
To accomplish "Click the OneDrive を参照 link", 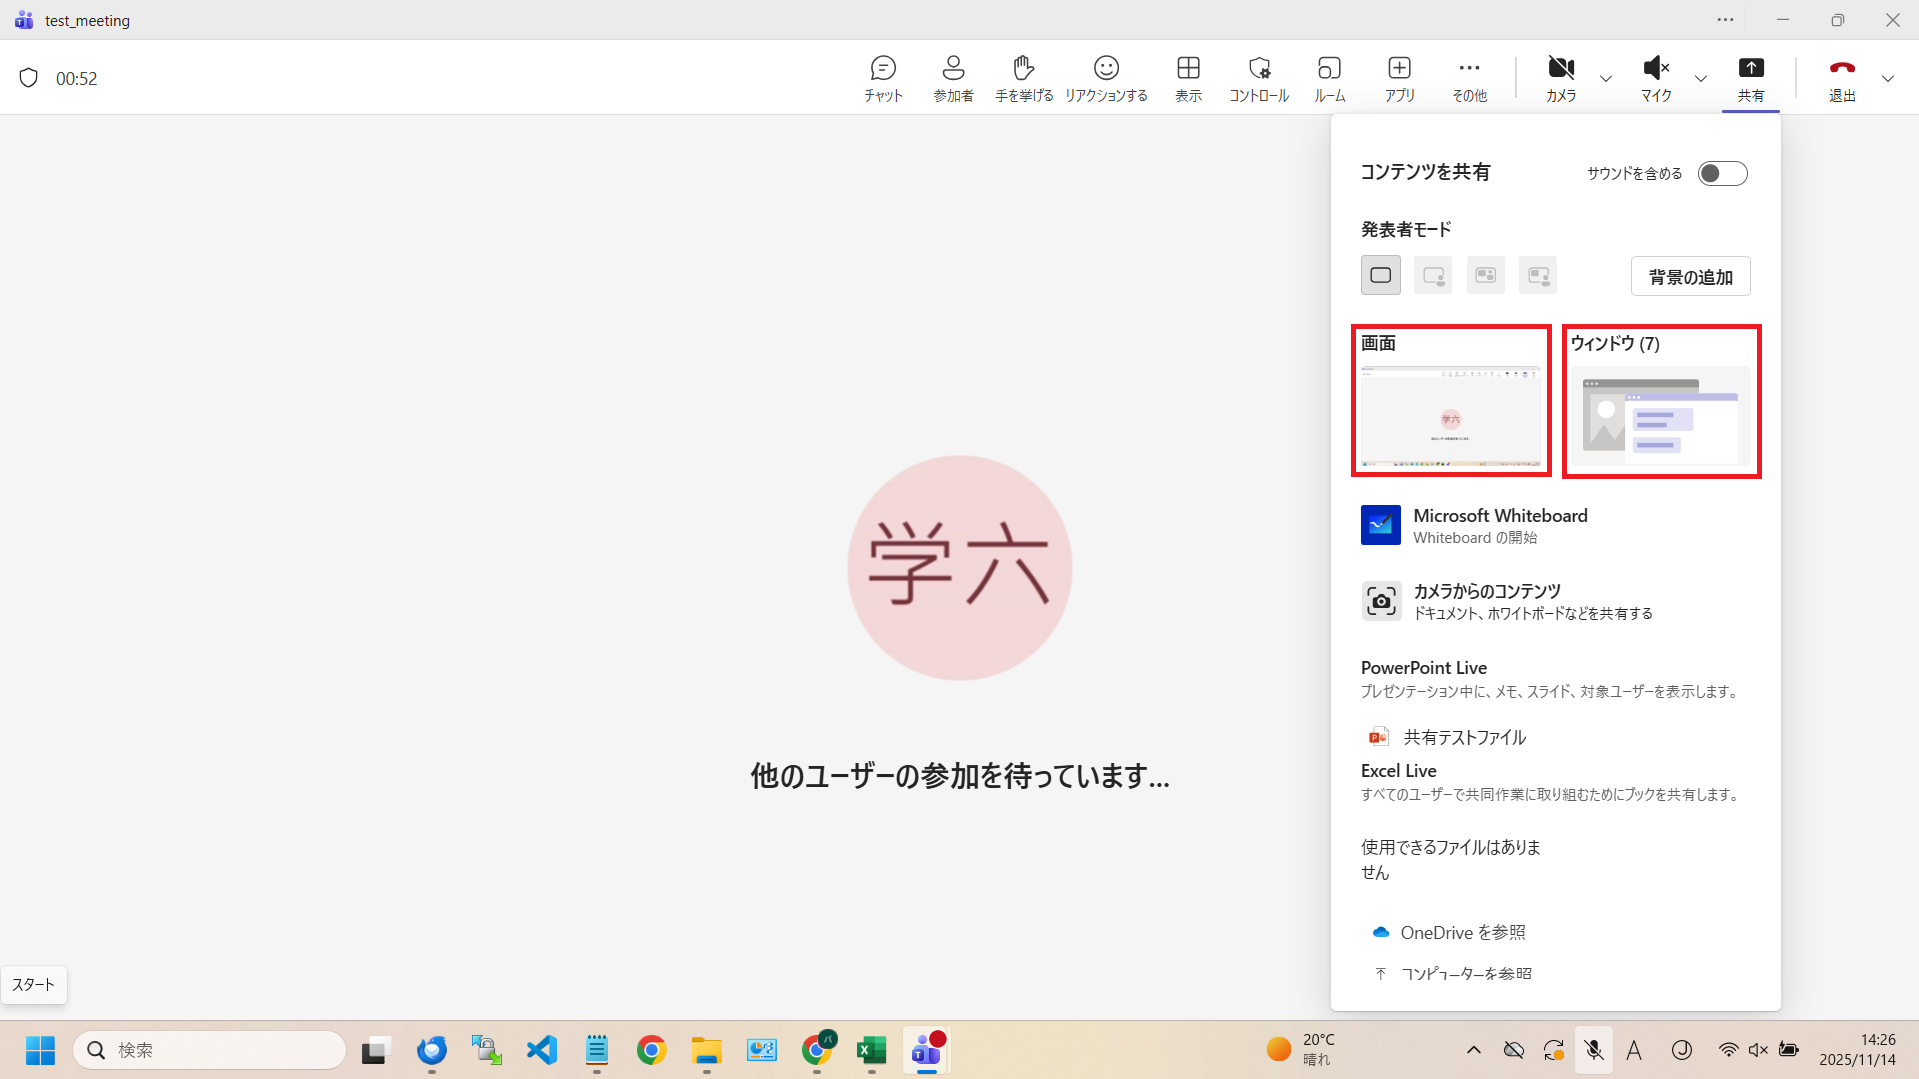I will point(1462,932).
